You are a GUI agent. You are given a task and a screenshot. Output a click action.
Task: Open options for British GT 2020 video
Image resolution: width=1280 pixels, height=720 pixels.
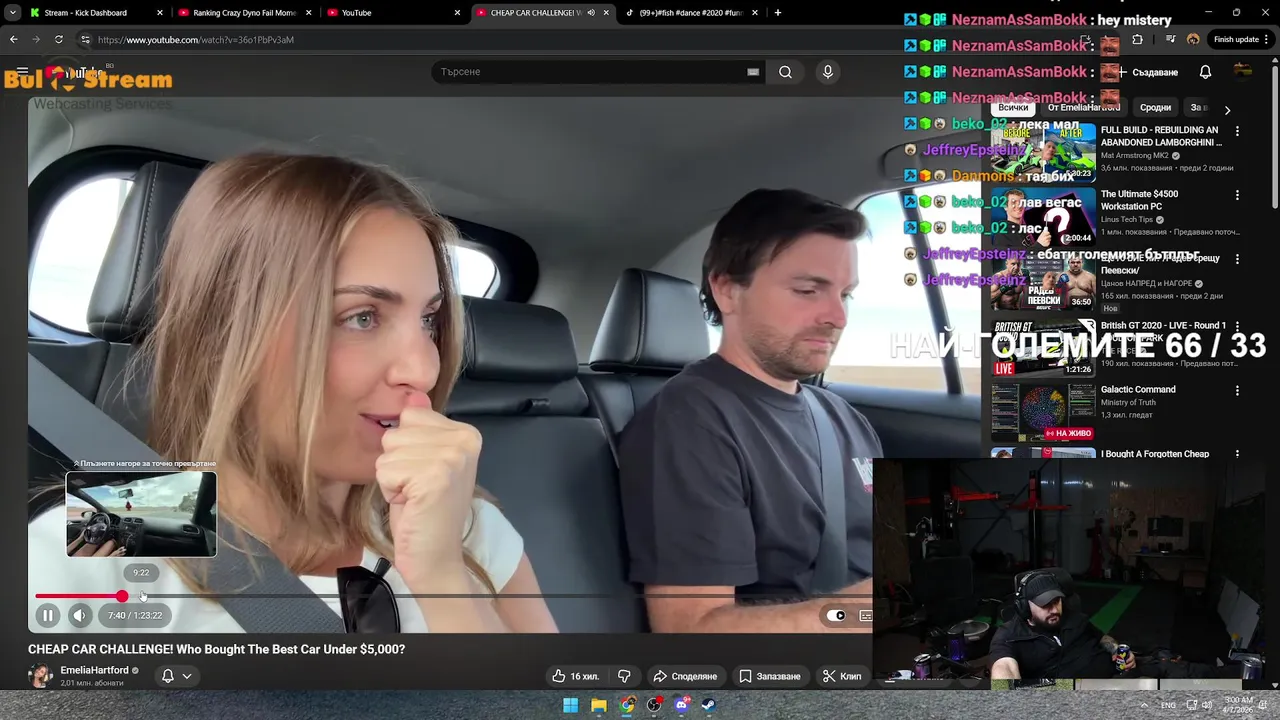click(1237, 326)
